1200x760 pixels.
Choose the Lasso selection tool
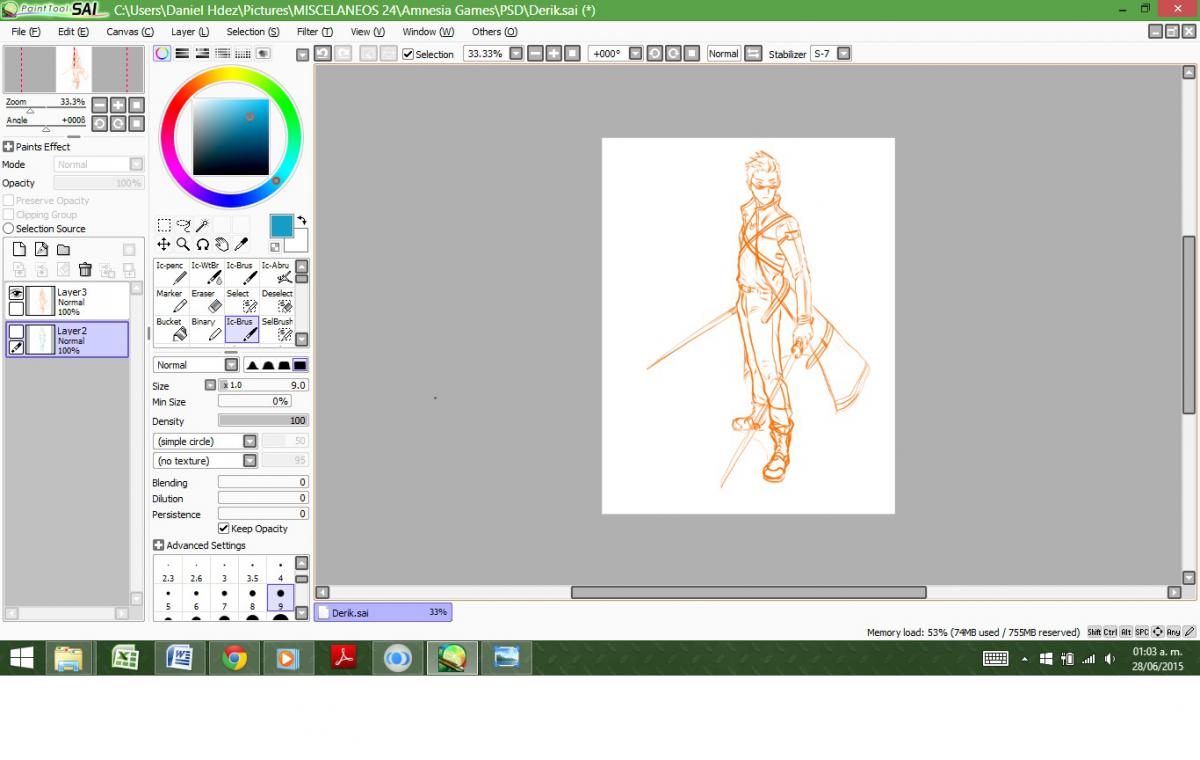183,226
